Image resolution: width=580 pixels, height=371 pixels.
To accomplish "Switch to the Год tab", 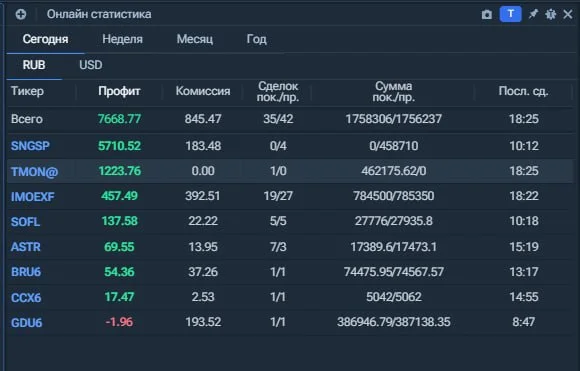I will tap(257, 39).
